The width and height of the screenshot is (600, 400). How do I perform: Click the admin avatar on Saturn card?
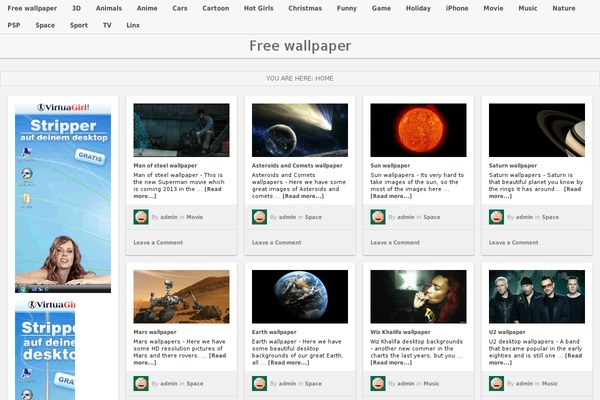[496, 217]
